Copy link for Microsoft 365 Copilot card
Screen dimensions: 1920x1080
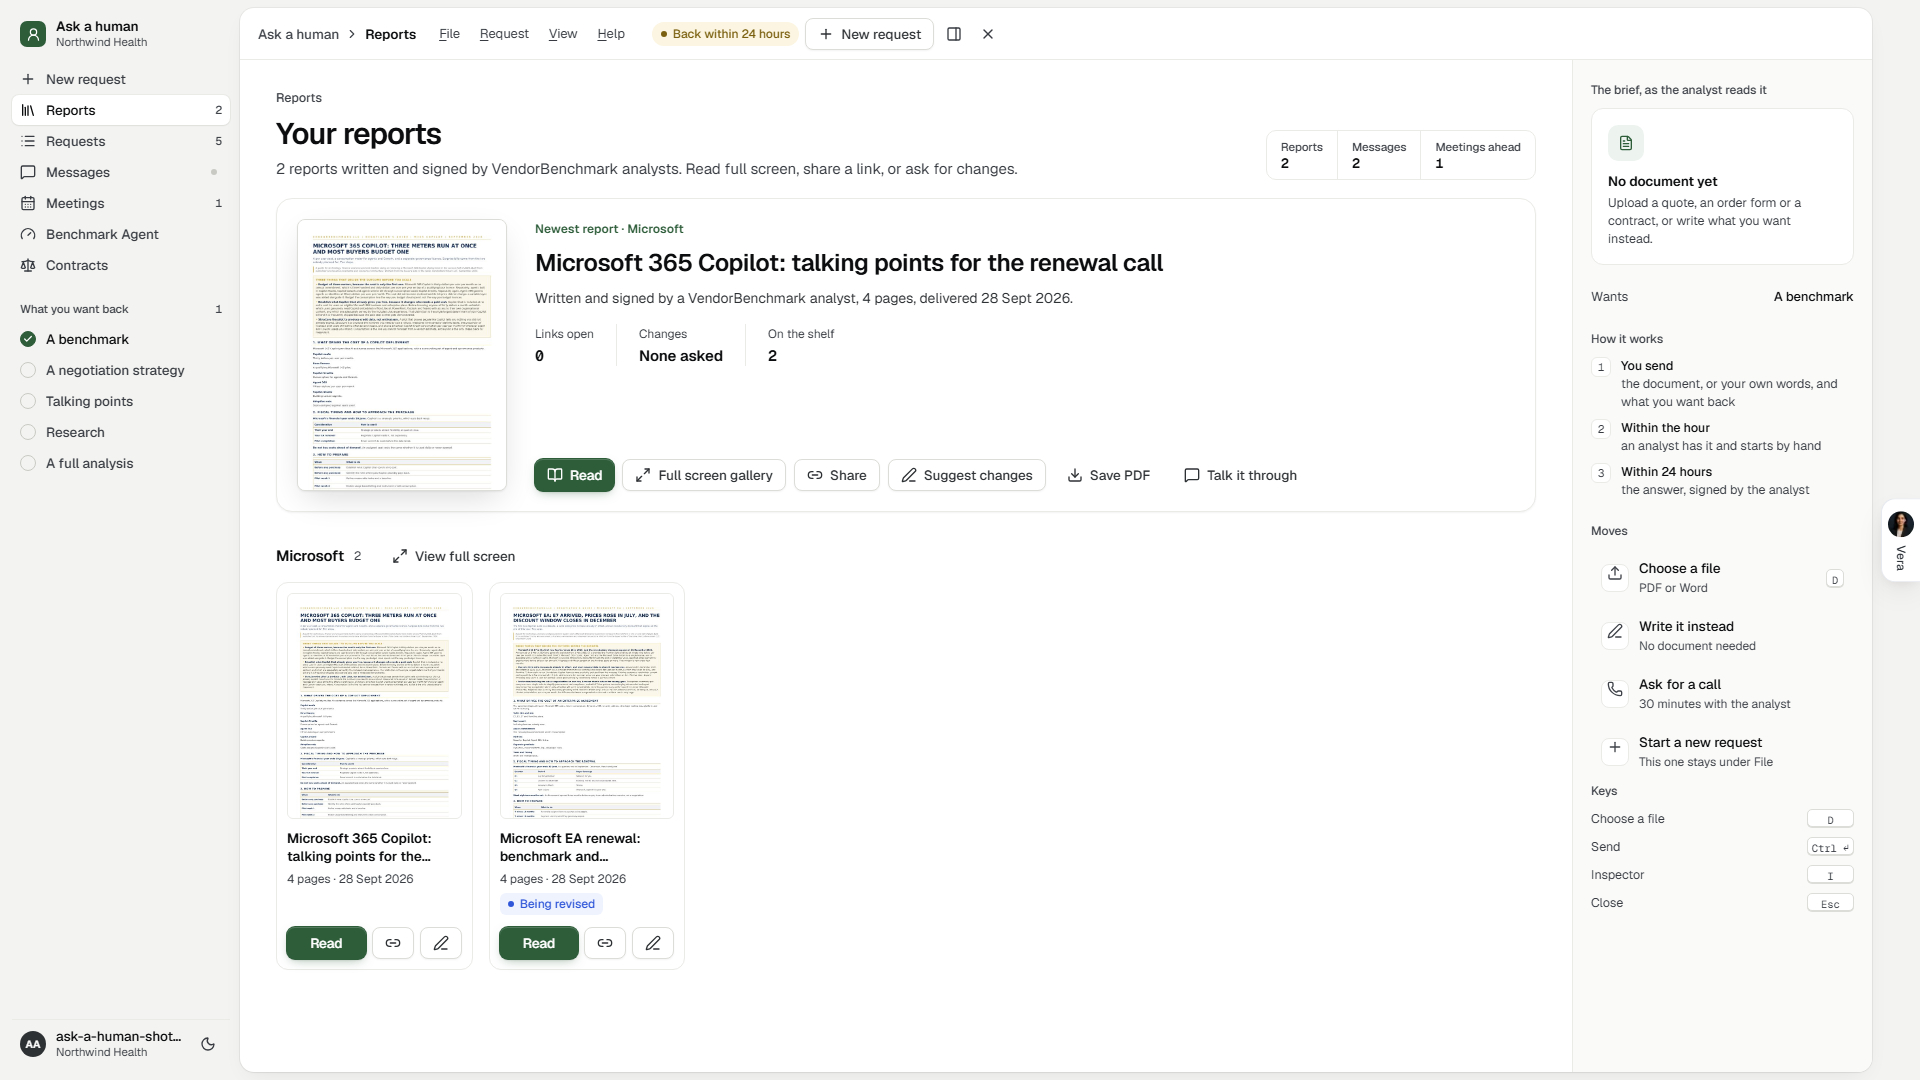[x=393, y=943]
